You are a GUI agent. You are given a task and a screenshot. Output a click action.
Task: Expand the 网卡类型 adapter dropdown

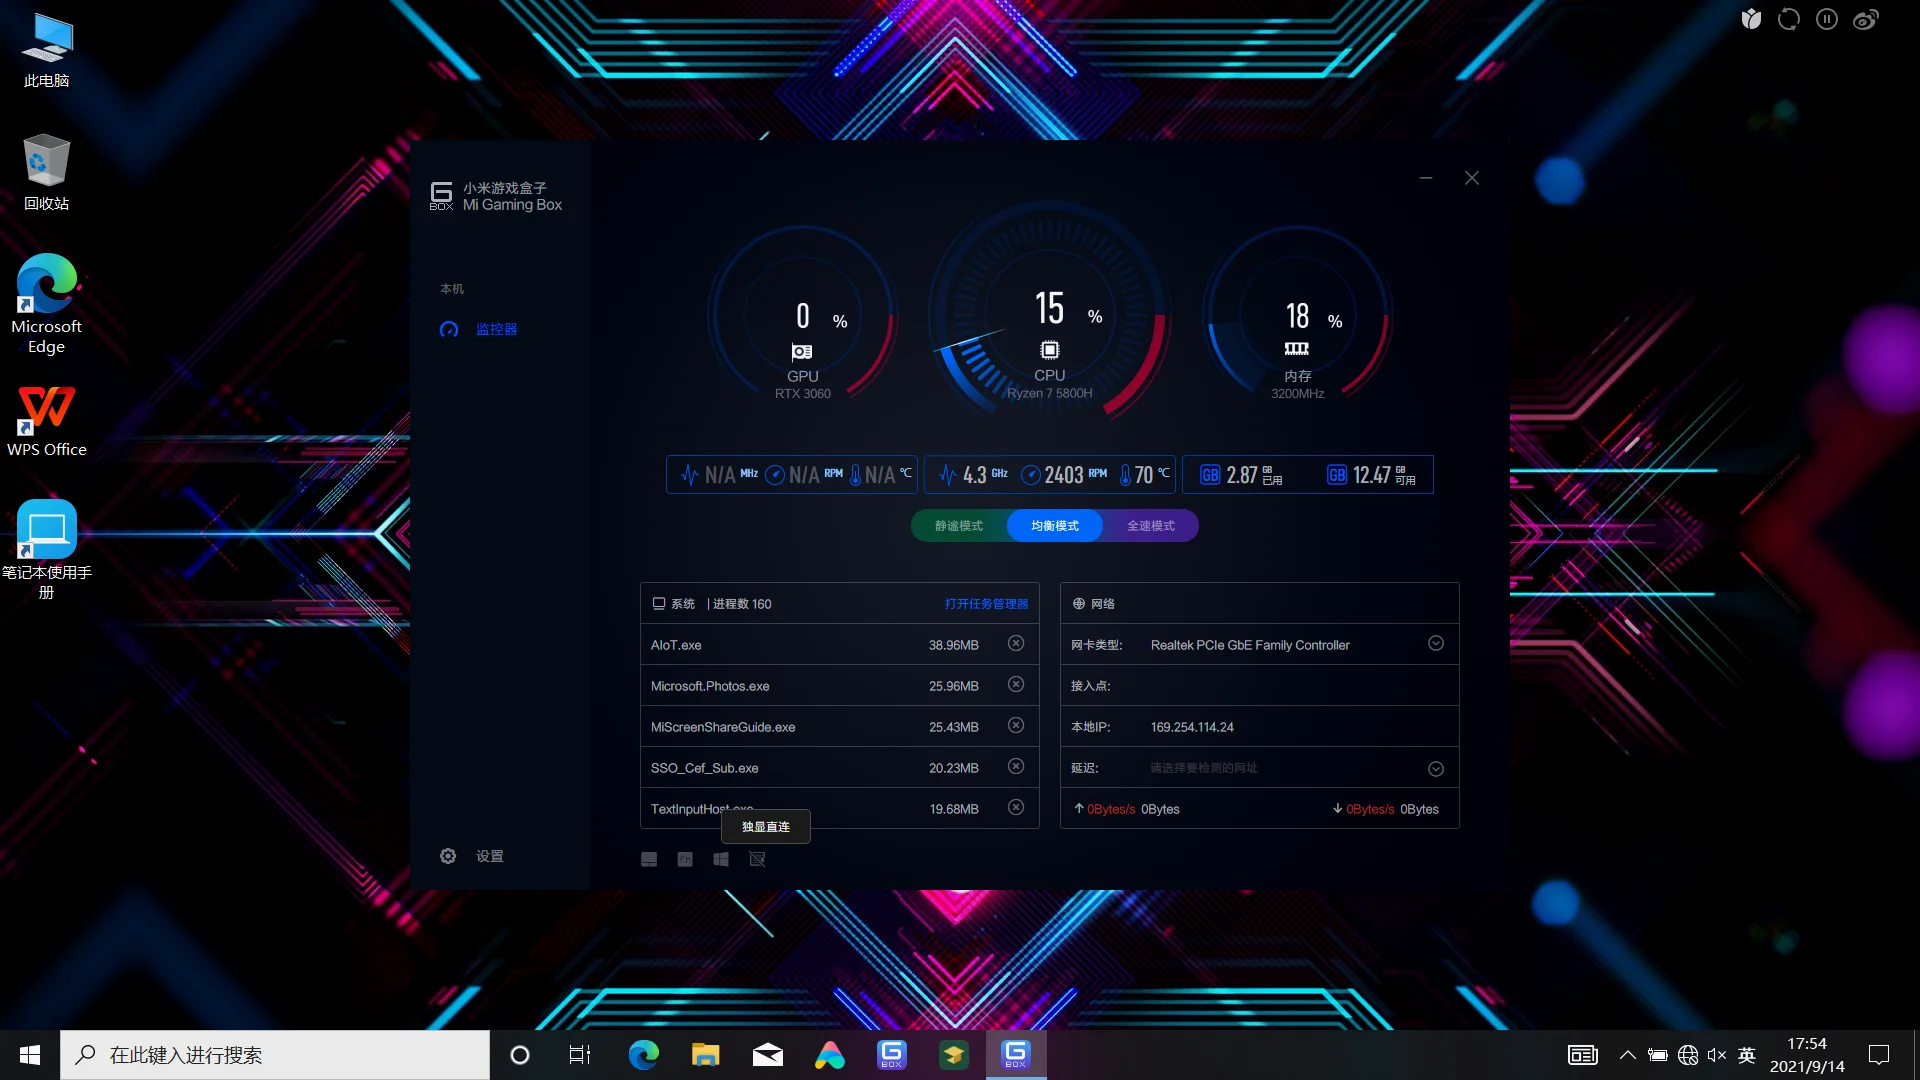(1436, 644)
